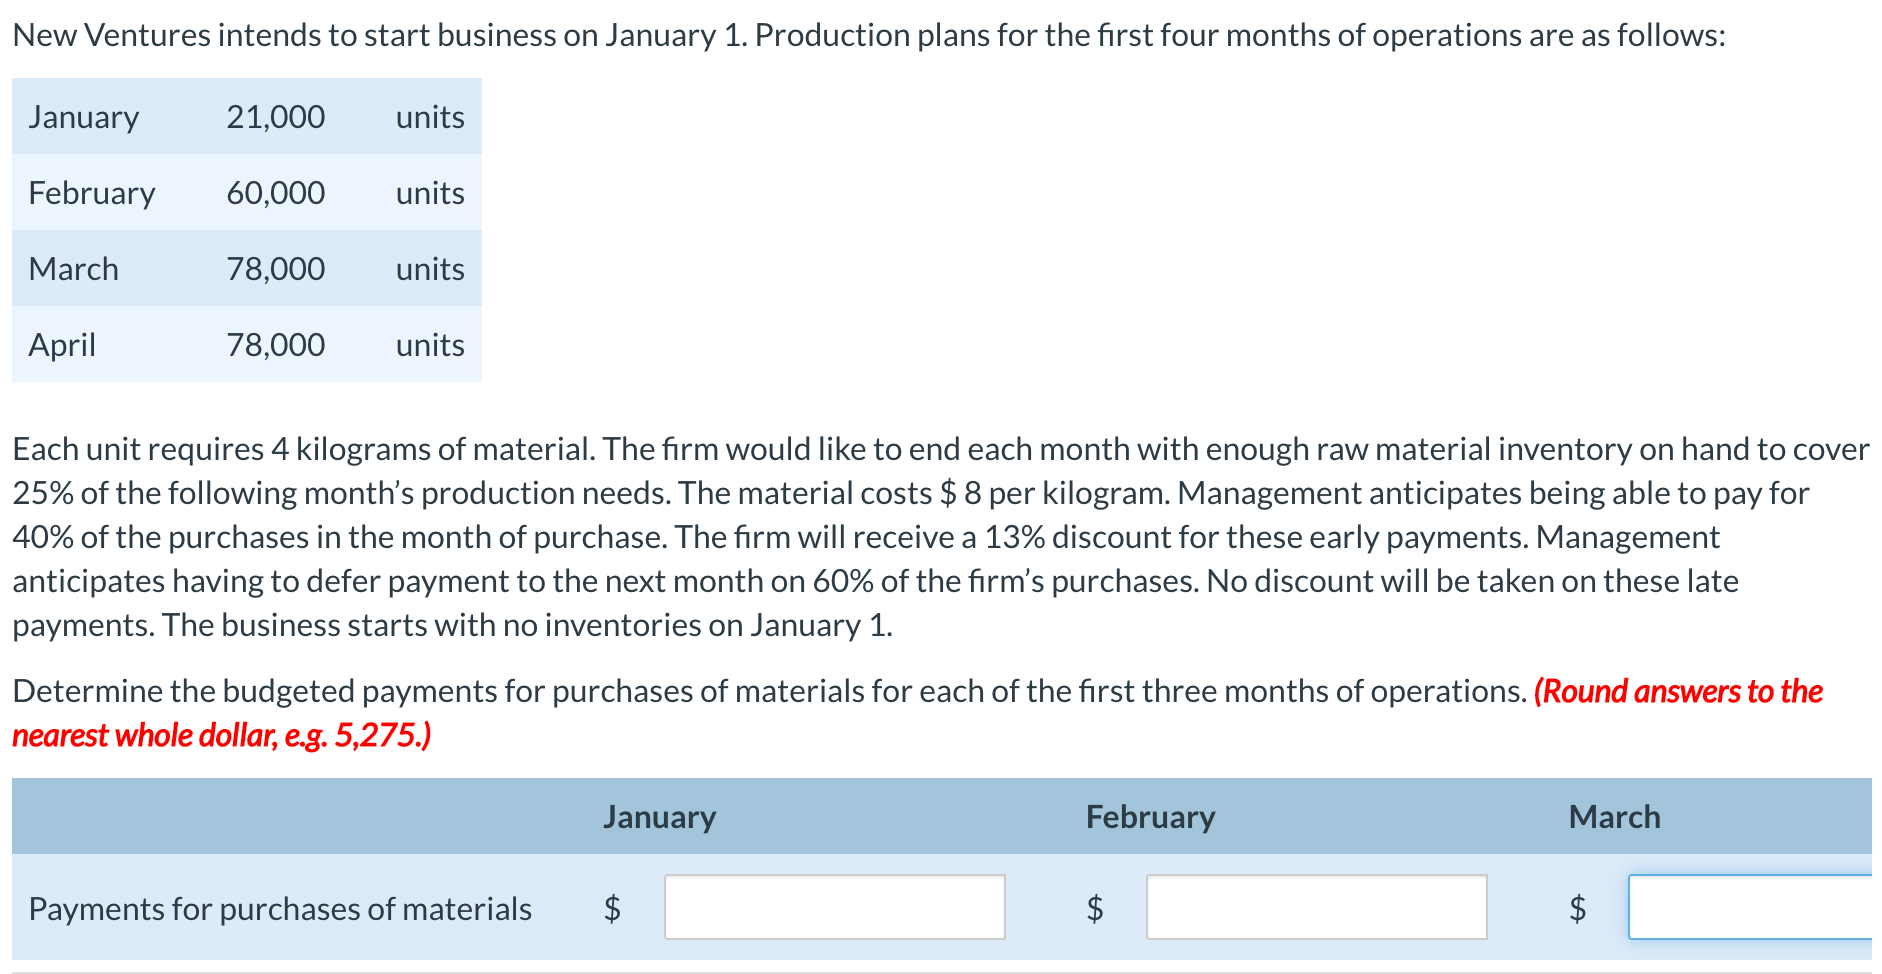Click the dollar sign before January input
Image resolution: width=1882 pixels, height=974 pixels.
612,908
